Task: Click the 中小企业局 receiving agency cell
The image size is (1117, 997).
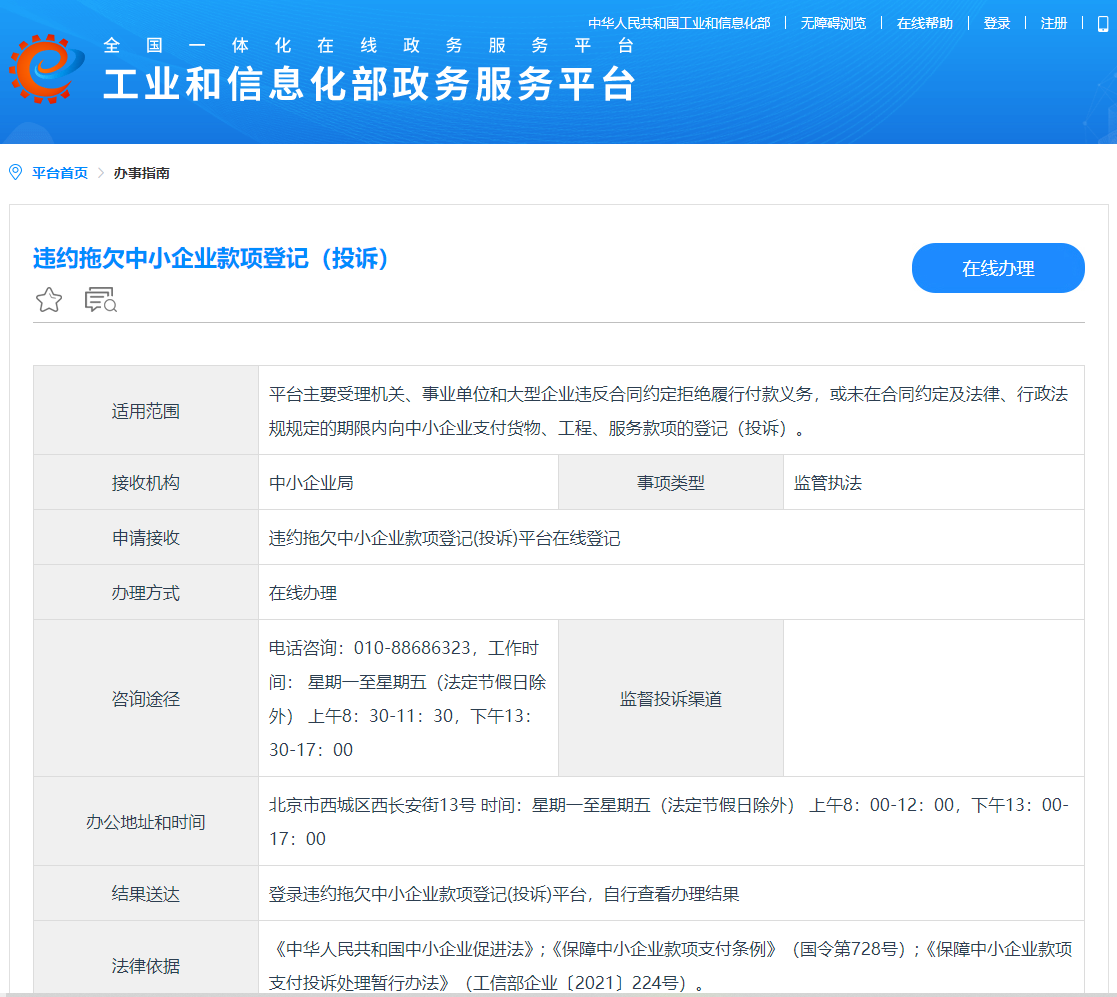Action: [311, 483]
